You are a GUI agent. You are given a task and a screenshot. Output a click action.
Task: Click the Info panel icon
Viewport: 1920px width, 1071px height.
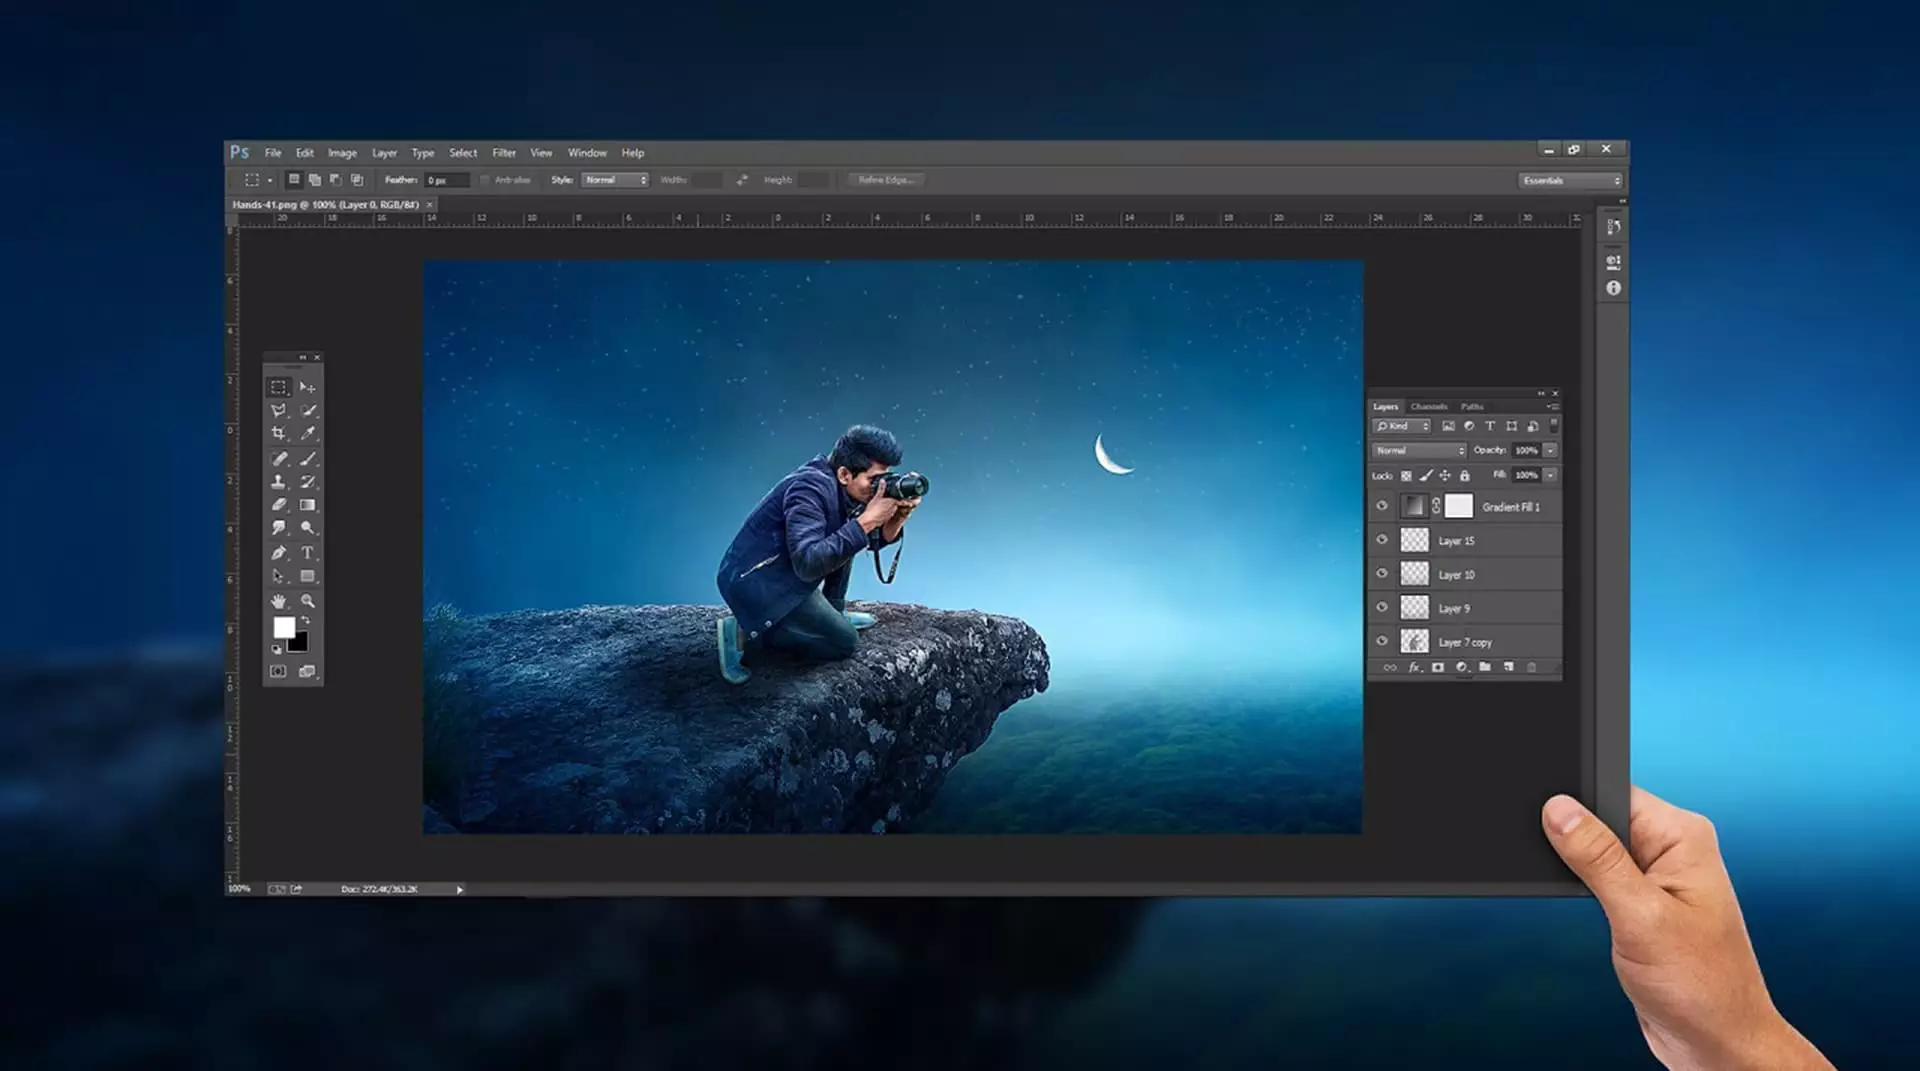(x=1613, y=288)
